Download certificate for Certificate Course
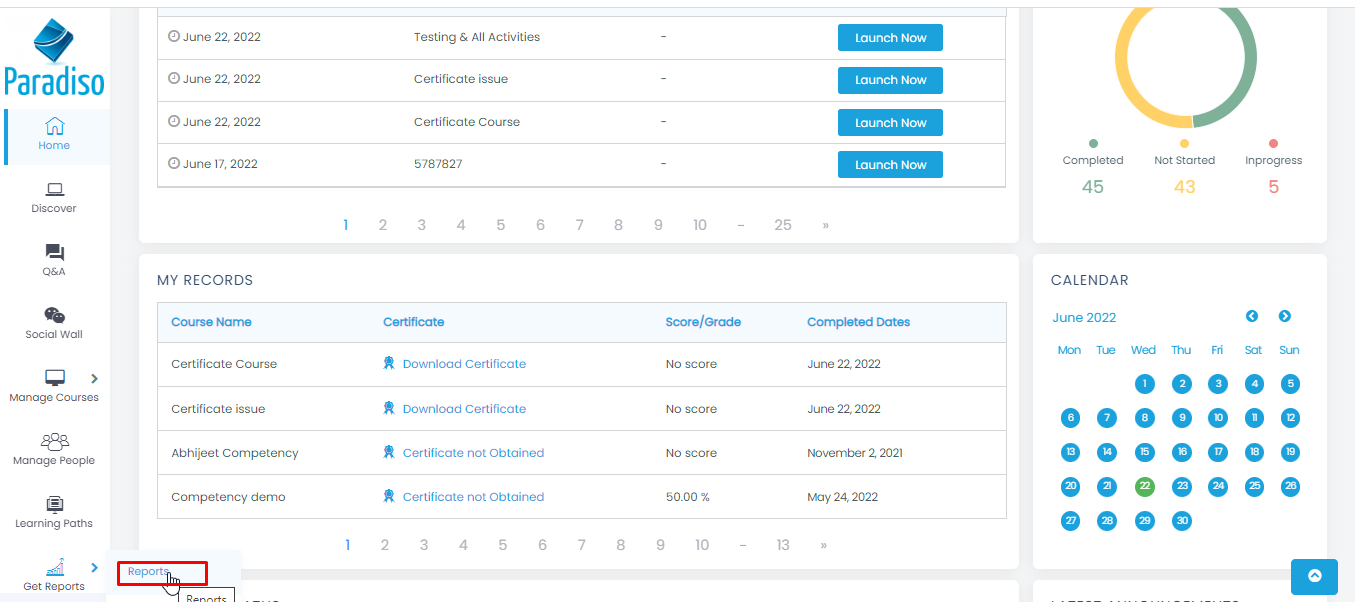The image size is (1355, 602). pos(464,364)
